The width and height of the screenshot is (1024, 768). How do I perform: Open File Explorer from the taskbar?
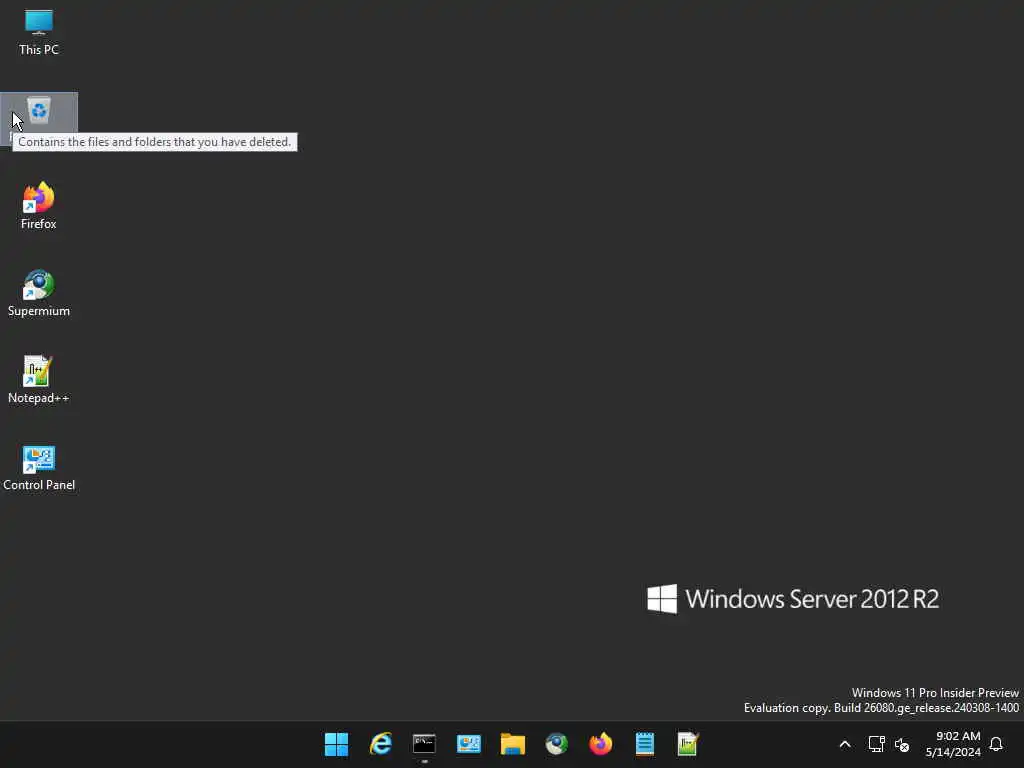[513, 744]
